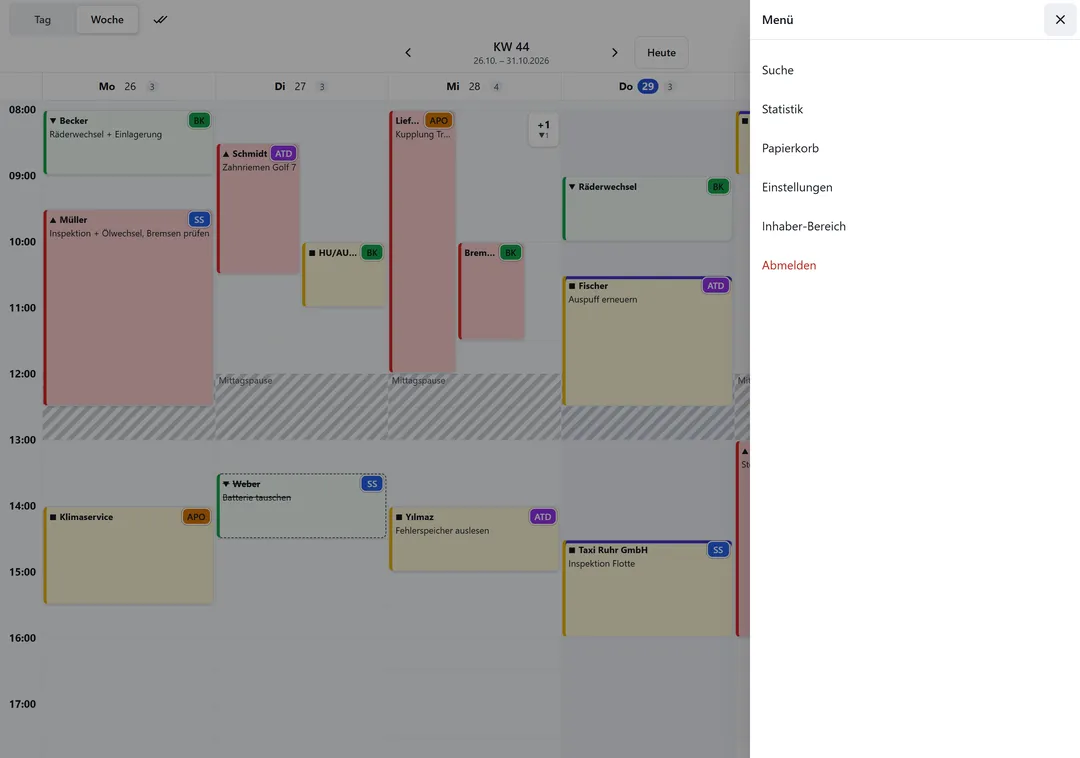Click the ATD badge on Yılmaz appointment

point(543,517)
